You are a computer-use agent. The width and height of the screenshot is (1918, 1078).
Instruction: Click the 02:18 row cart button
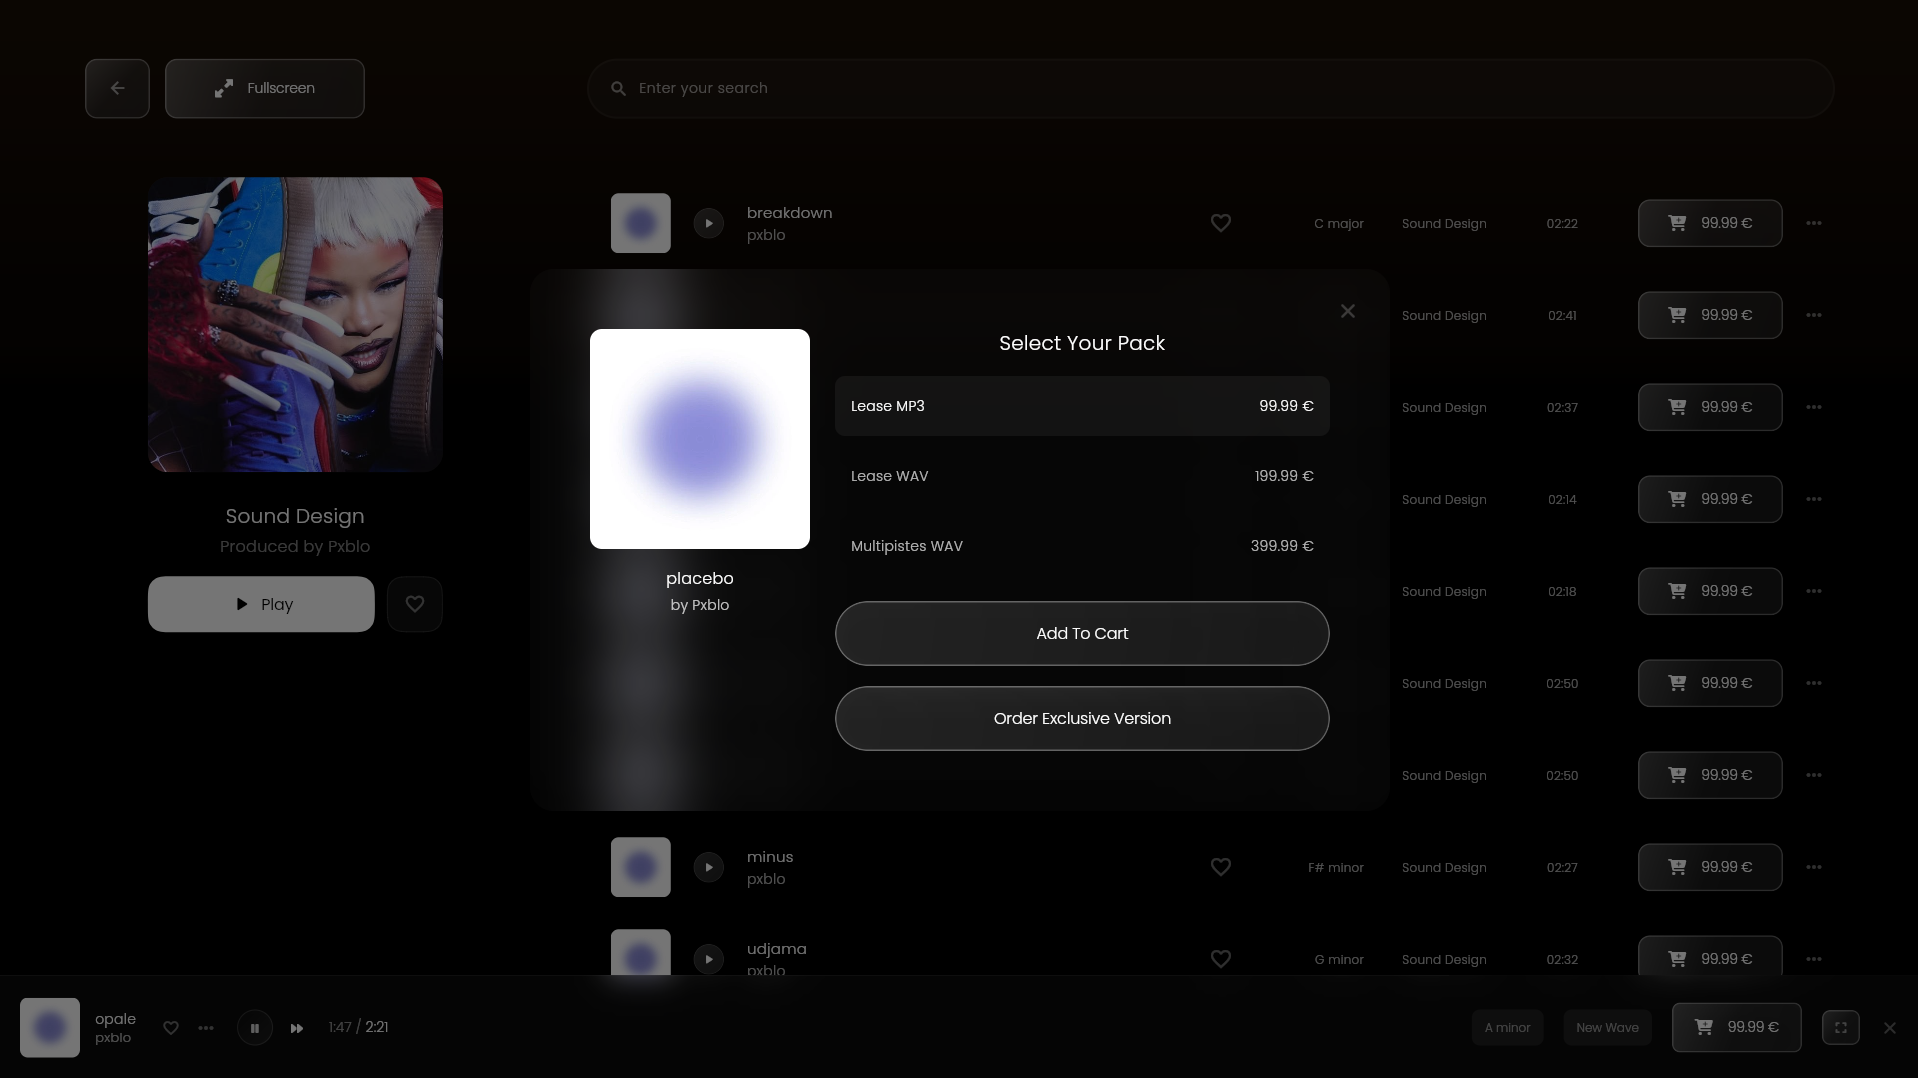[1710, 591]
